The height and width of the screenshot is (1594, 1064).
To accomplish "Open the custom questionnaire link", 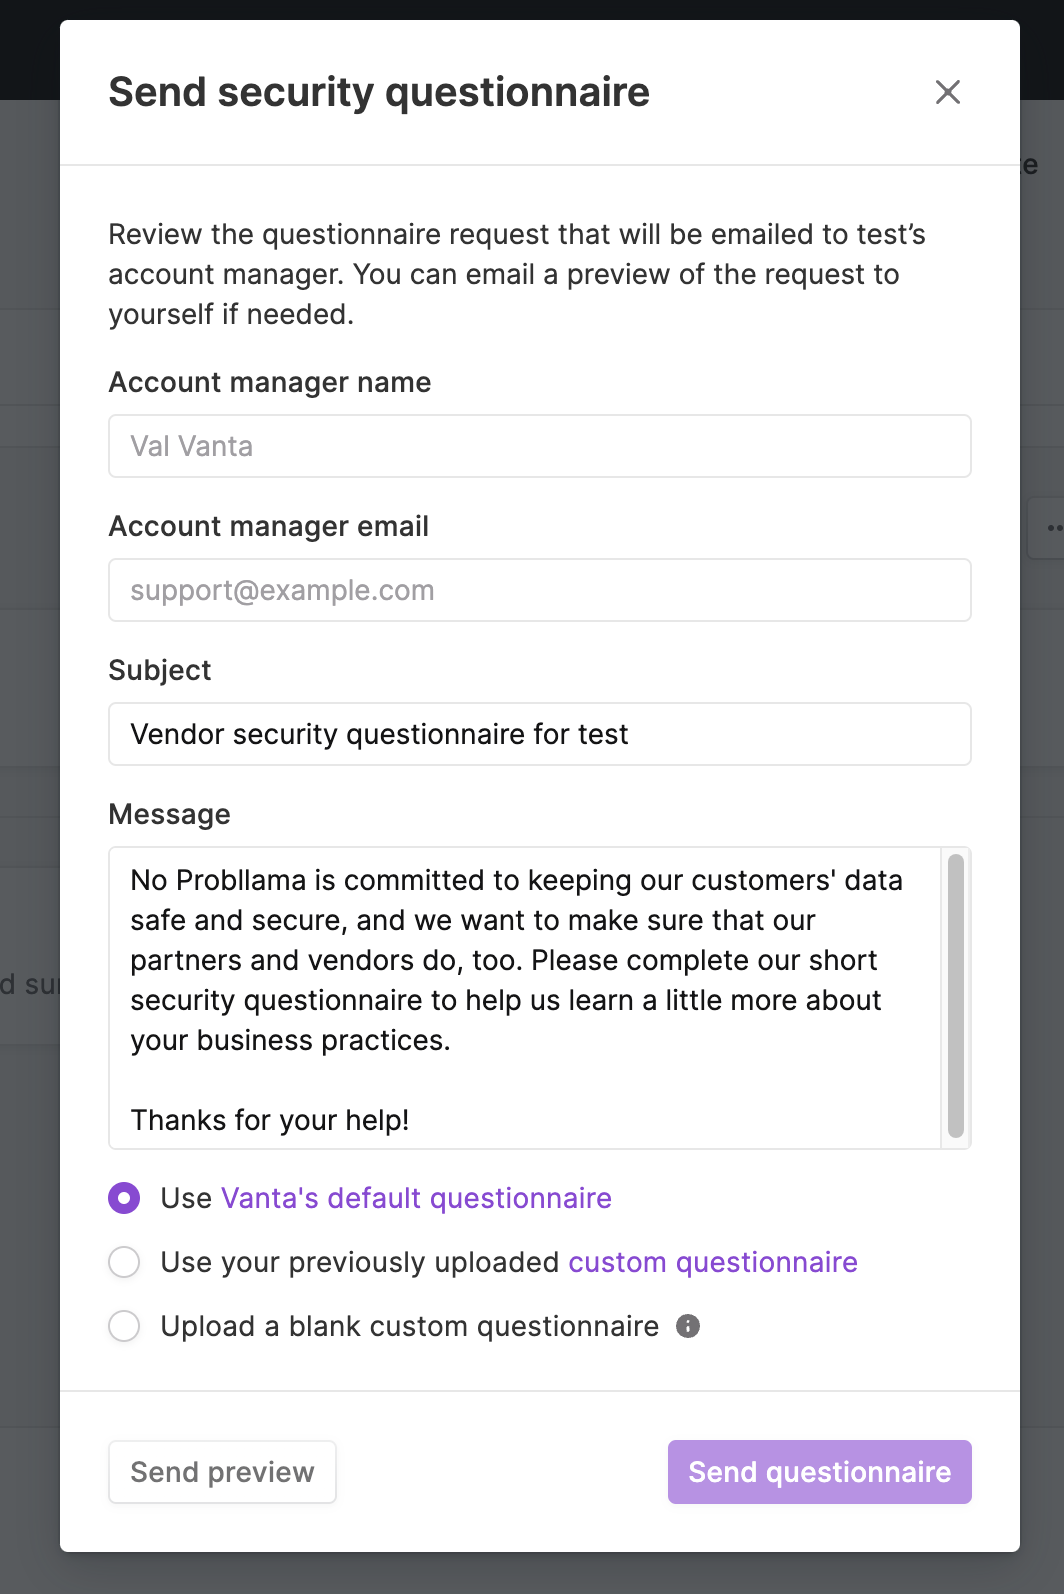I will pos(713,1262).
